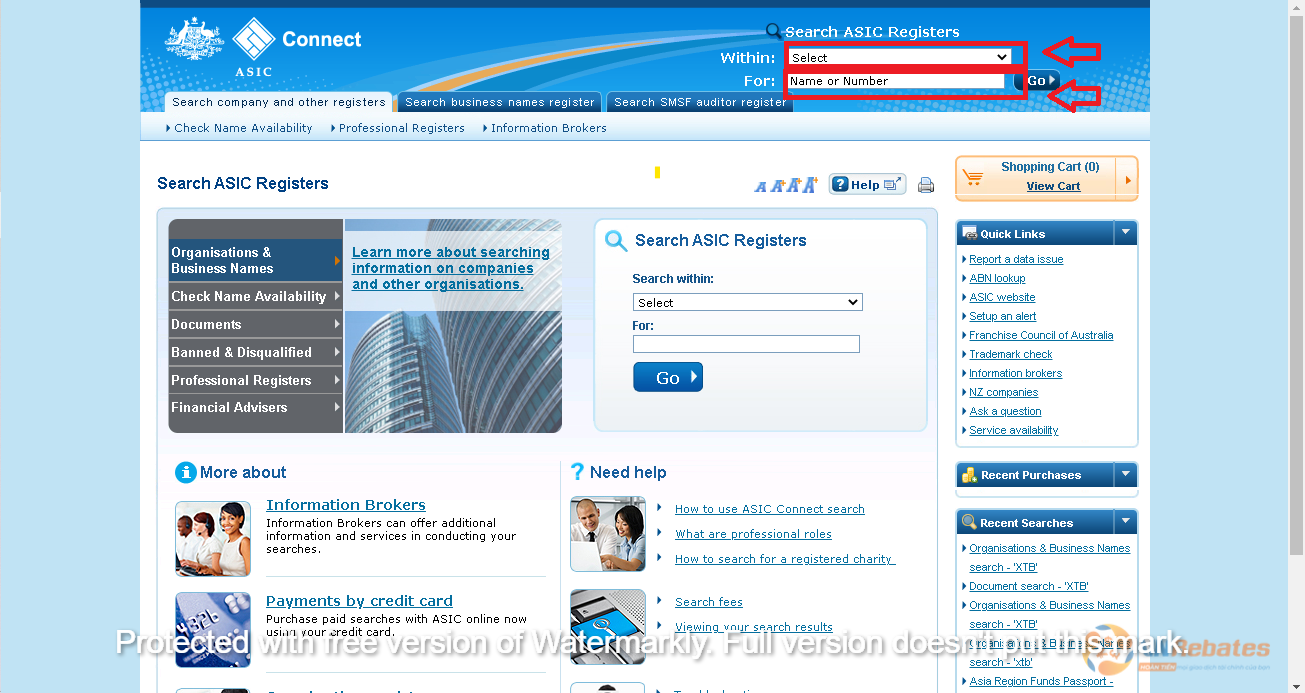Open Asia Region Funds Passport recent search
This screenshot has width=1305, height=693.
(x=1041, y=681)
